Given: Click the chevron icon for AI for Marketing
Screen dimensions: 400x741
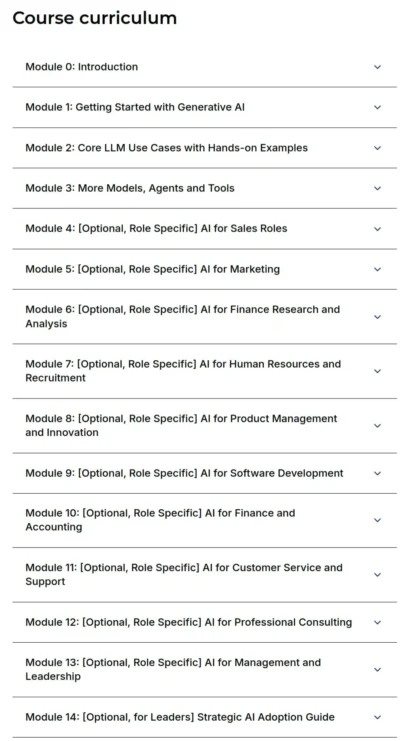Looking at the screenshot, I should (x=377, y=269).
